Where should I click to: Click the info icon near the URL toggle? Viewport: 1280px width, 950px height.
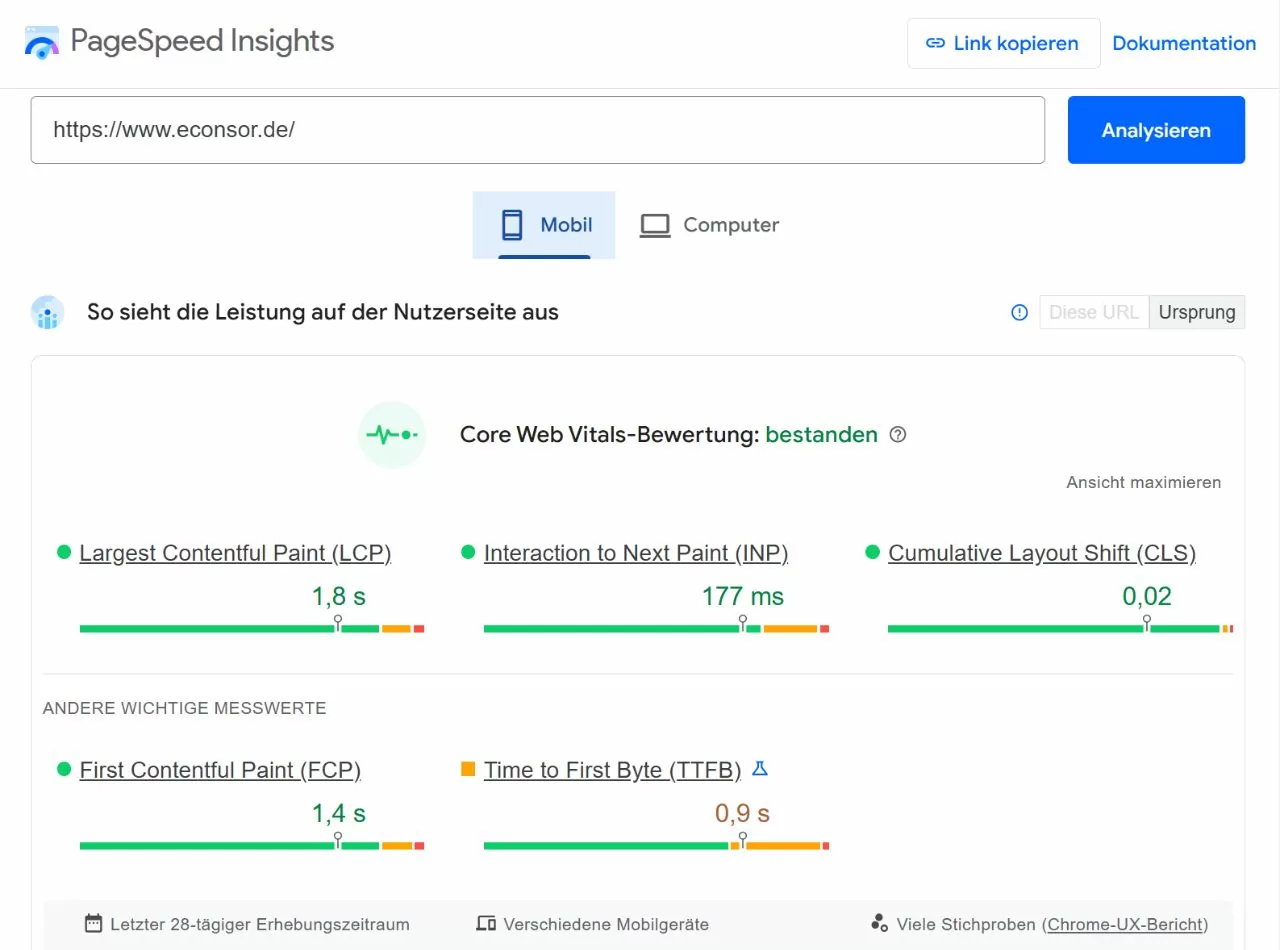coord(1018,312)
